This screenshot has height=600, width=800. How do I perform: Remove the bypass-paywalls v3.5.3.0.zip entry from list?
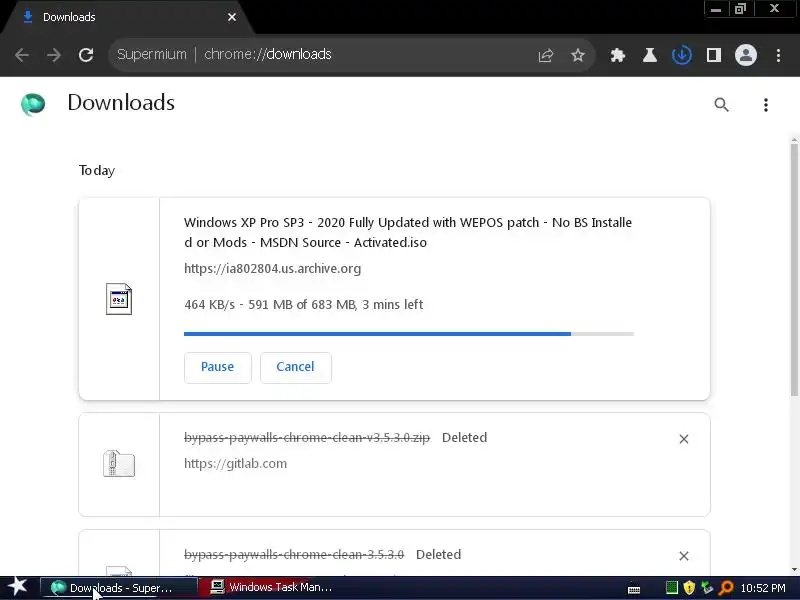point(684,439)
